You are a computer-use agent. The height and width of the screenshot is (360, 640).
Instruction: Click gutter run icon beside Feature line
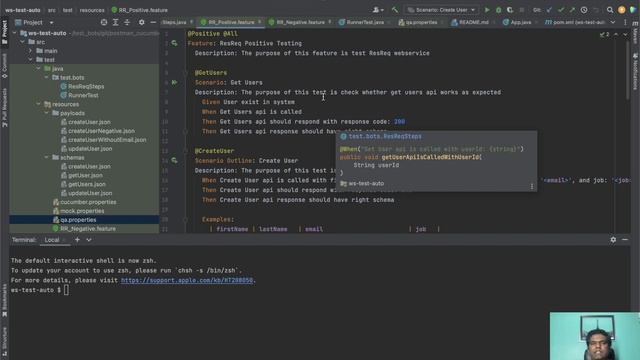(174, 43)
